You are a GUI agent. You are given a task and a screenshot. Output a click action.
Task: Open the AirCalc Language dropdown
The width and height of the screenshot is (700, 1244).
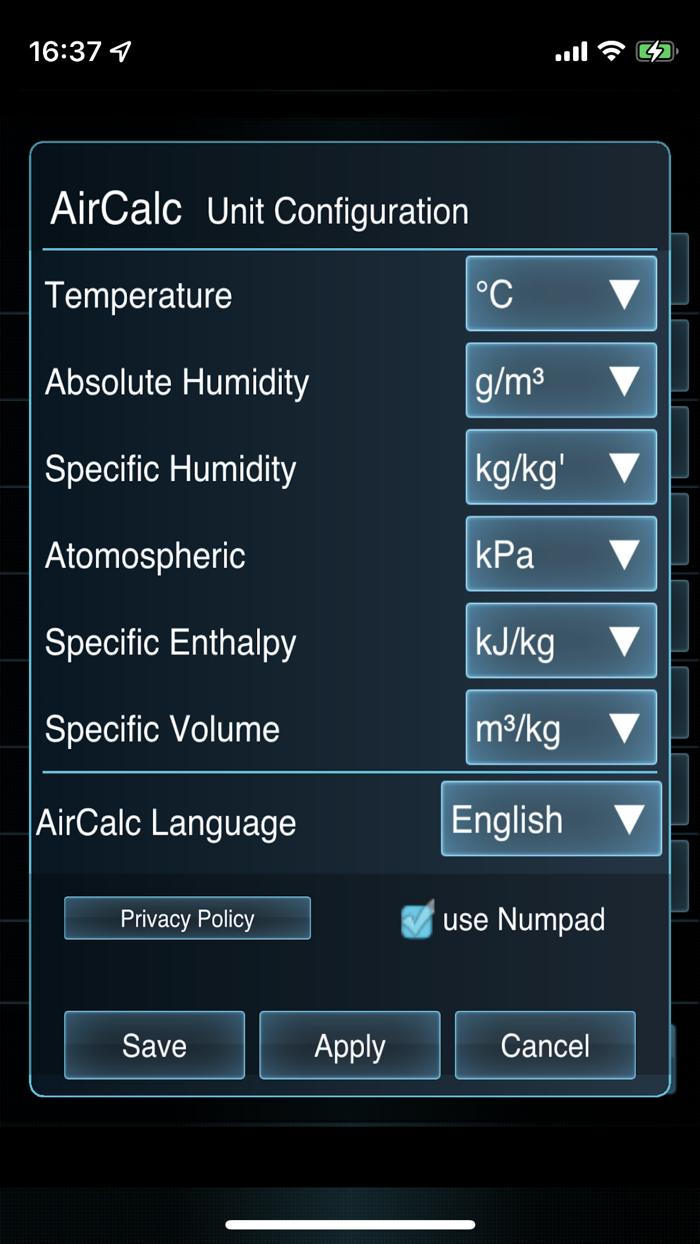pyautogui.click(x=551, y=819)
